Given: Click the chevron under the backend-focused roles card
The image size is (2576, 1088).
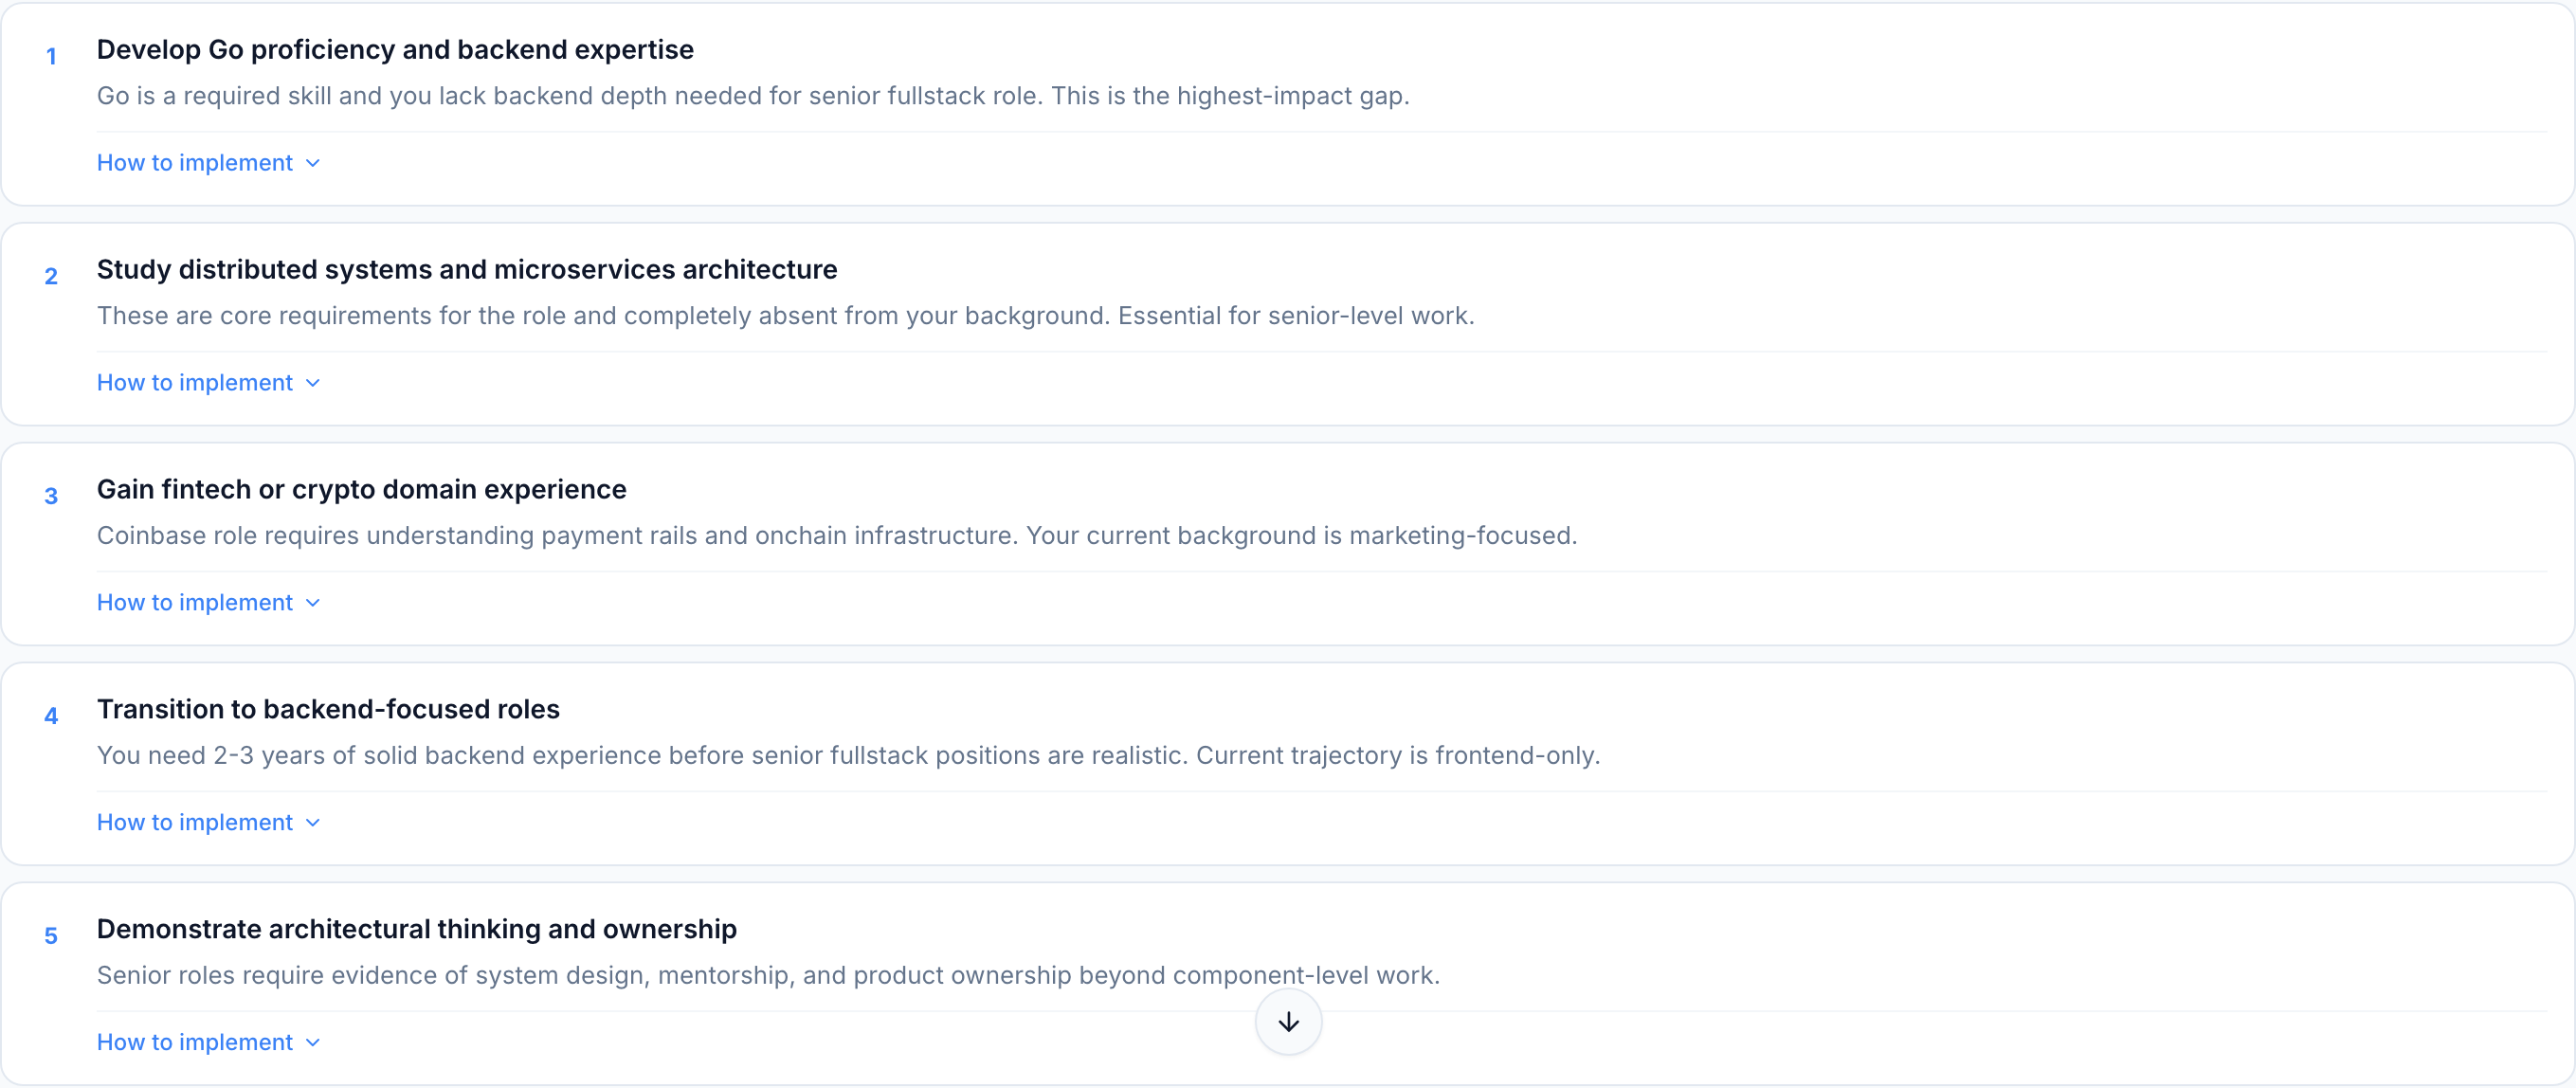Looking at the screenshot, I should [x=313, y=823].
